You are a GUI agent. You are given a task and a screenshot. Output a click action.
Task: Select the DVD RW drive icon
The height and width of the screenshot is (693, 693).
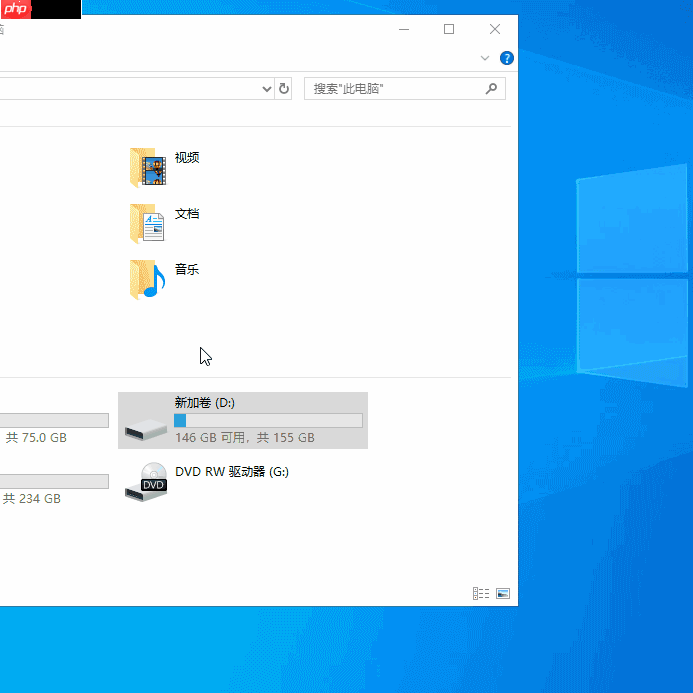[x=146, y=482]
